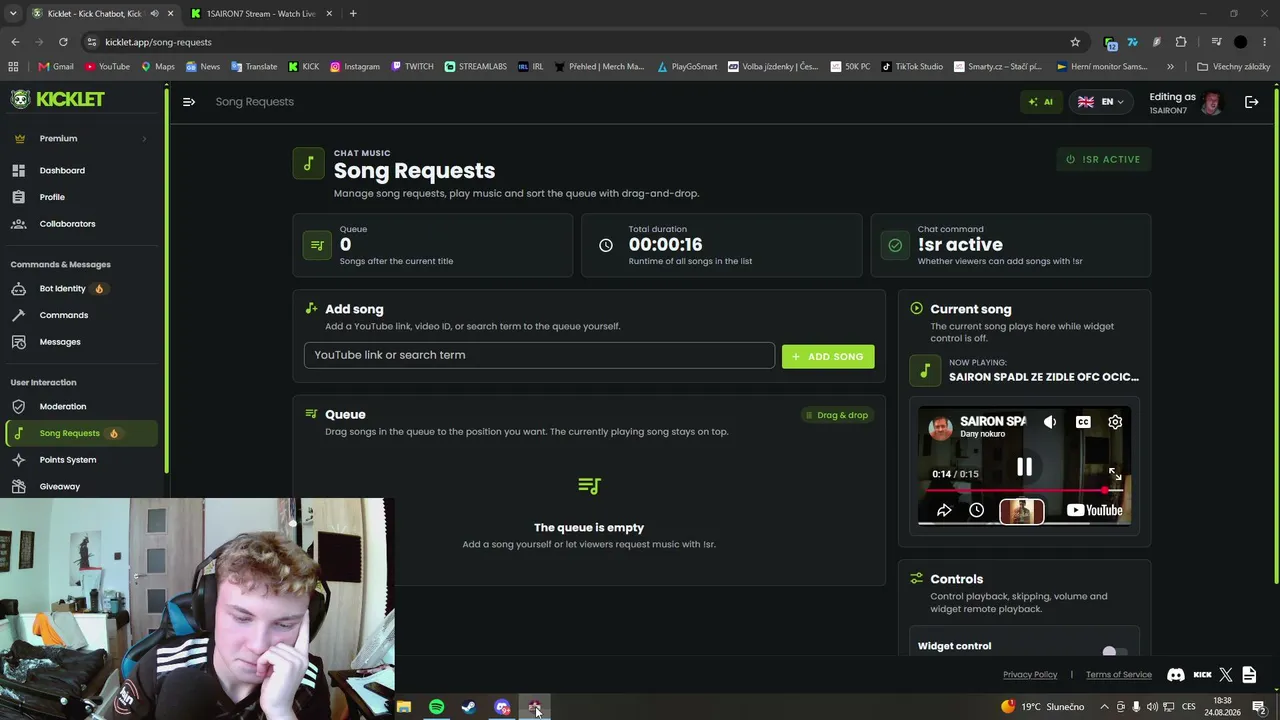
Task: Reload the page
Action: 63,42
